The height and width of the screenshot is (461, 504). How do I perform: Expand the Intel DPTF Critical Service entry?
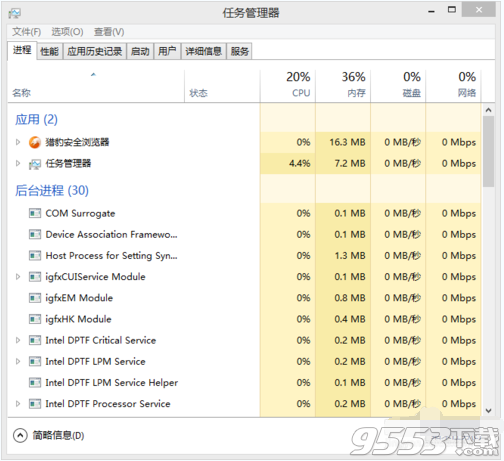[x=18, y=340]
